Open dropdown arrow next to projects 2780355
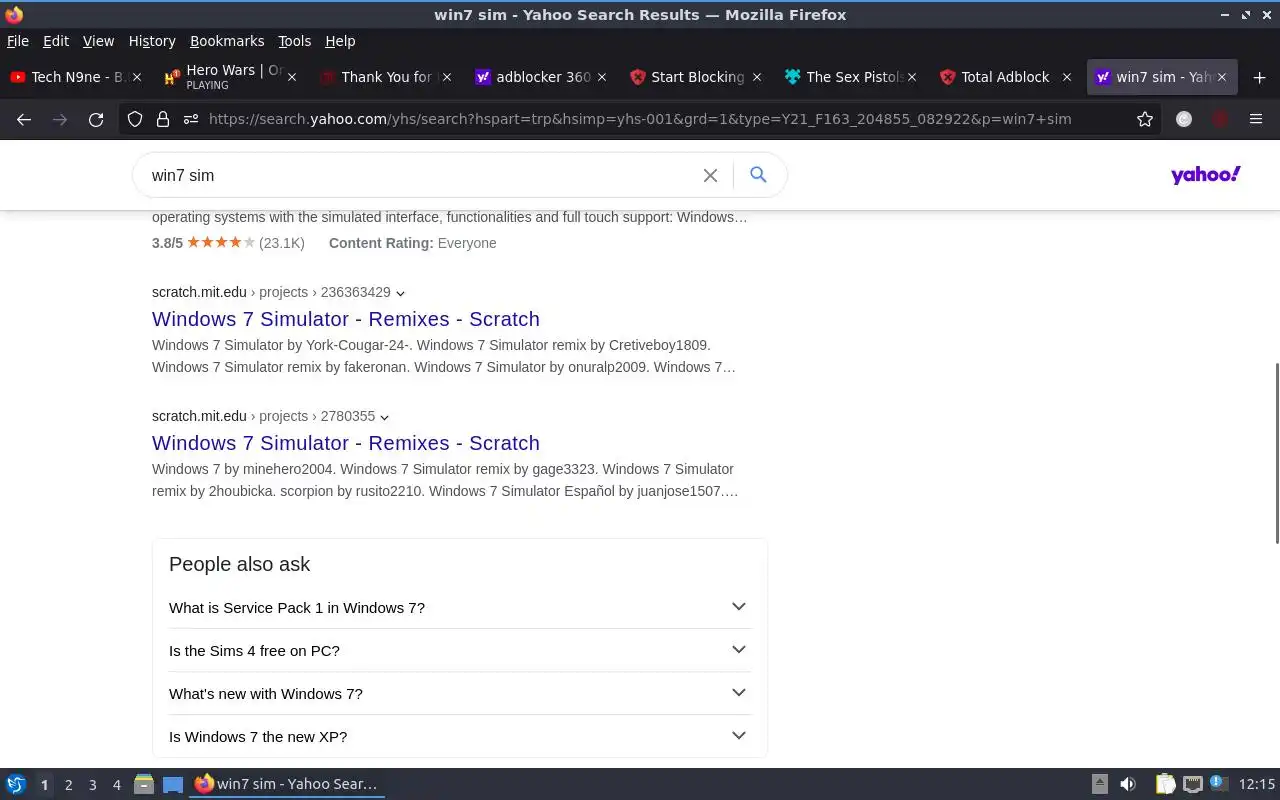This screenshot has width=1280, height=800. pos(384,417)
